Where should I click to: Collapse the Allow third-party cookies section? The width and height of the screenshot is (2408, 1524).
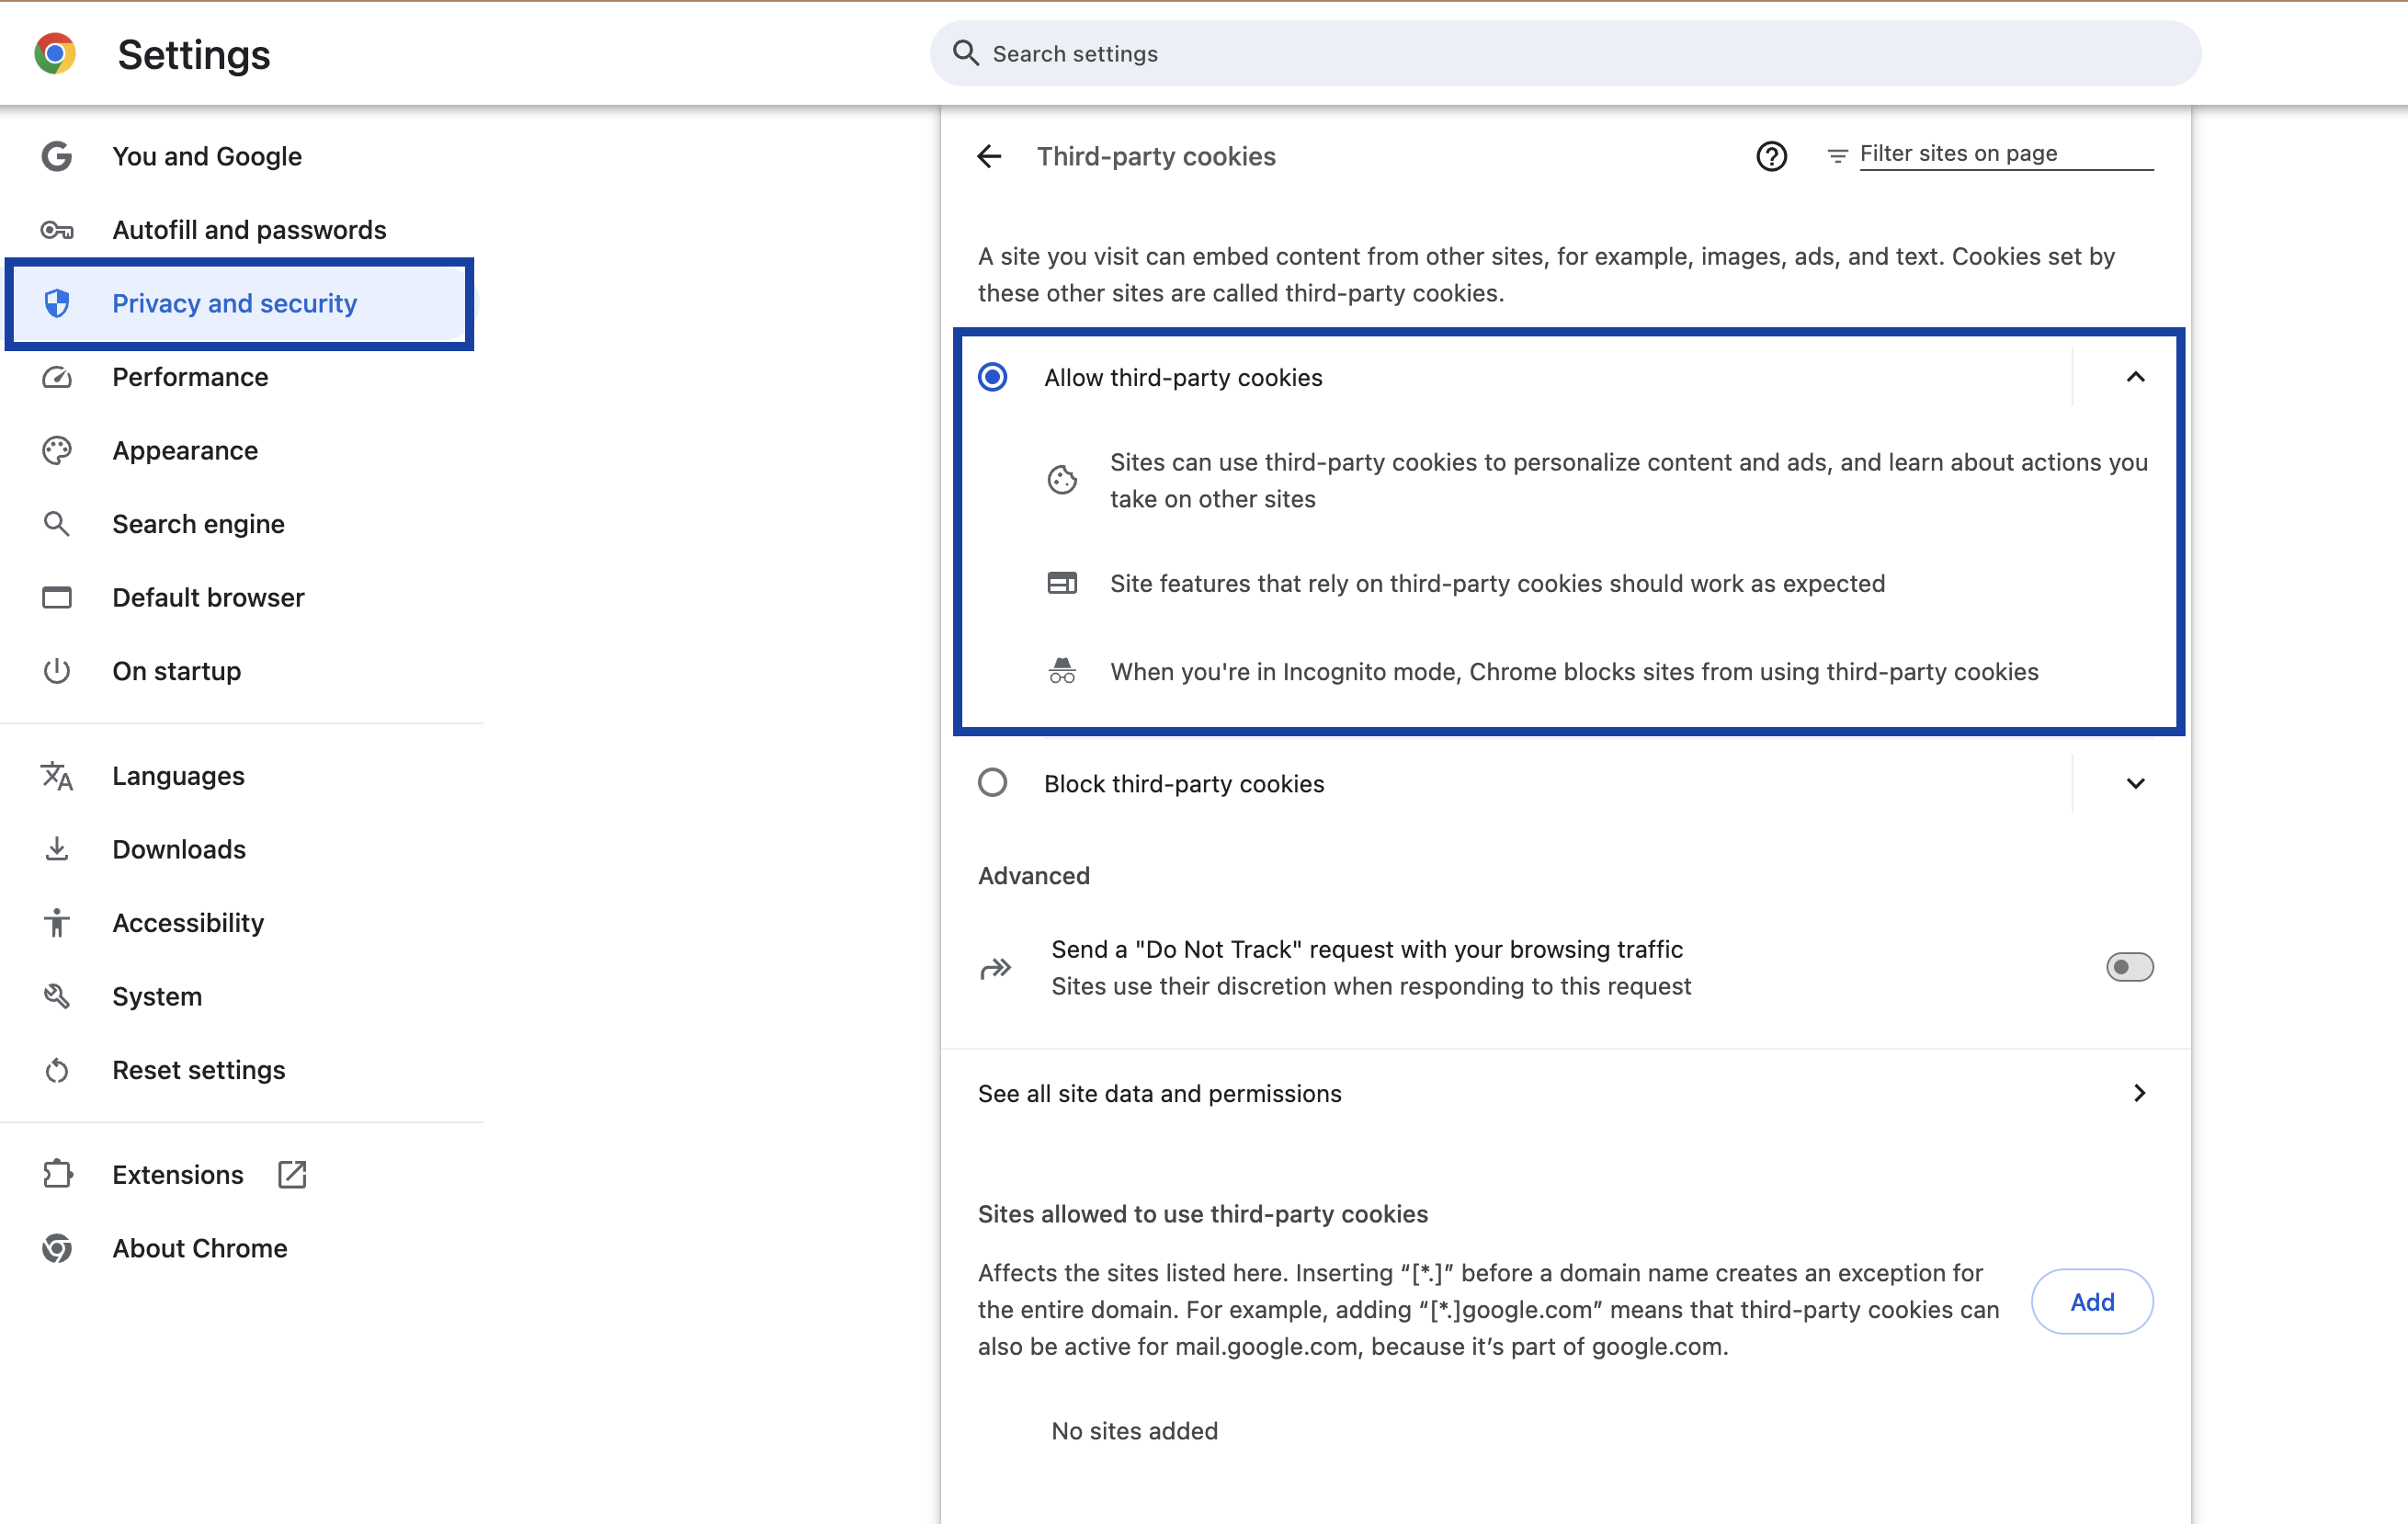pyautogui.click(x=2135, y=377)
